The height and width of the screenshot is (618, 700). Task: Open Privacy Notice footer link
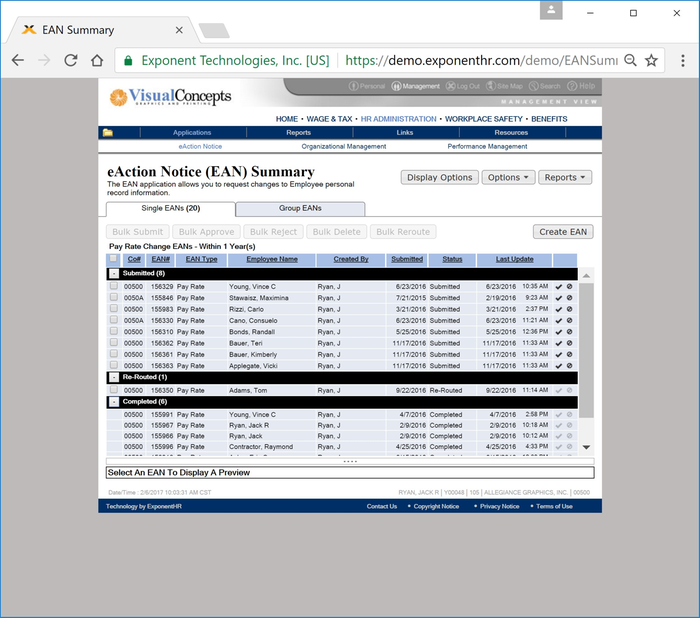(499, 506)
